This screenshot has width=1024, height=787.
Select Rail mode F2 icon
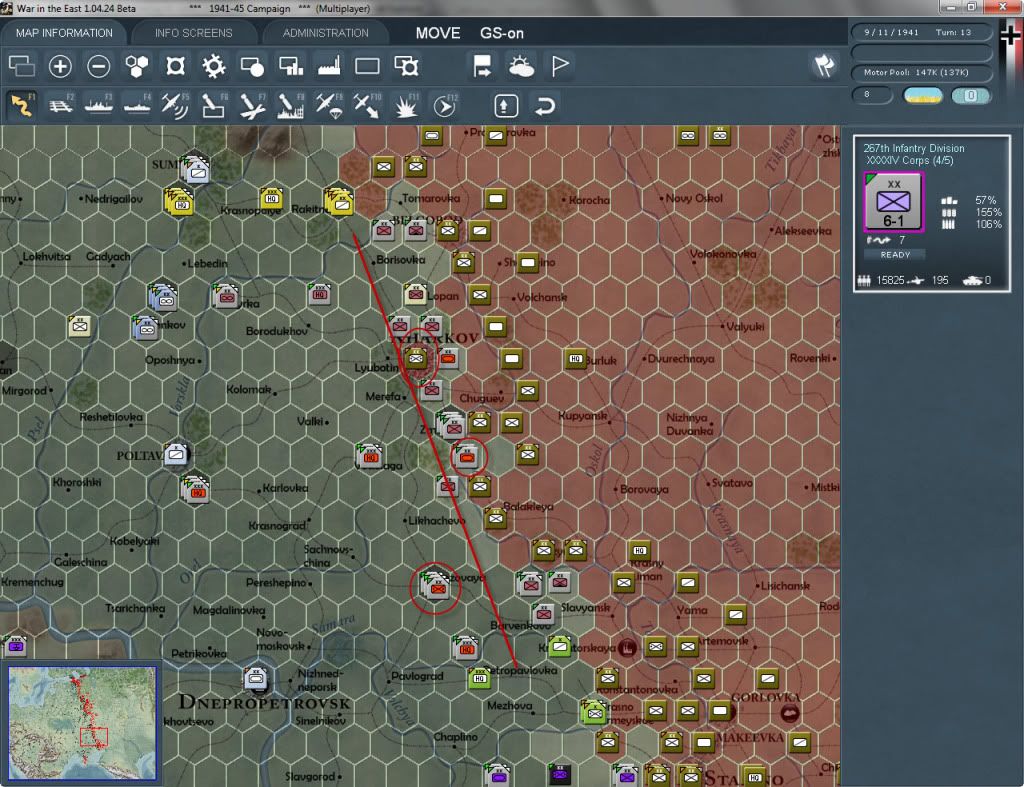(61, 106)
